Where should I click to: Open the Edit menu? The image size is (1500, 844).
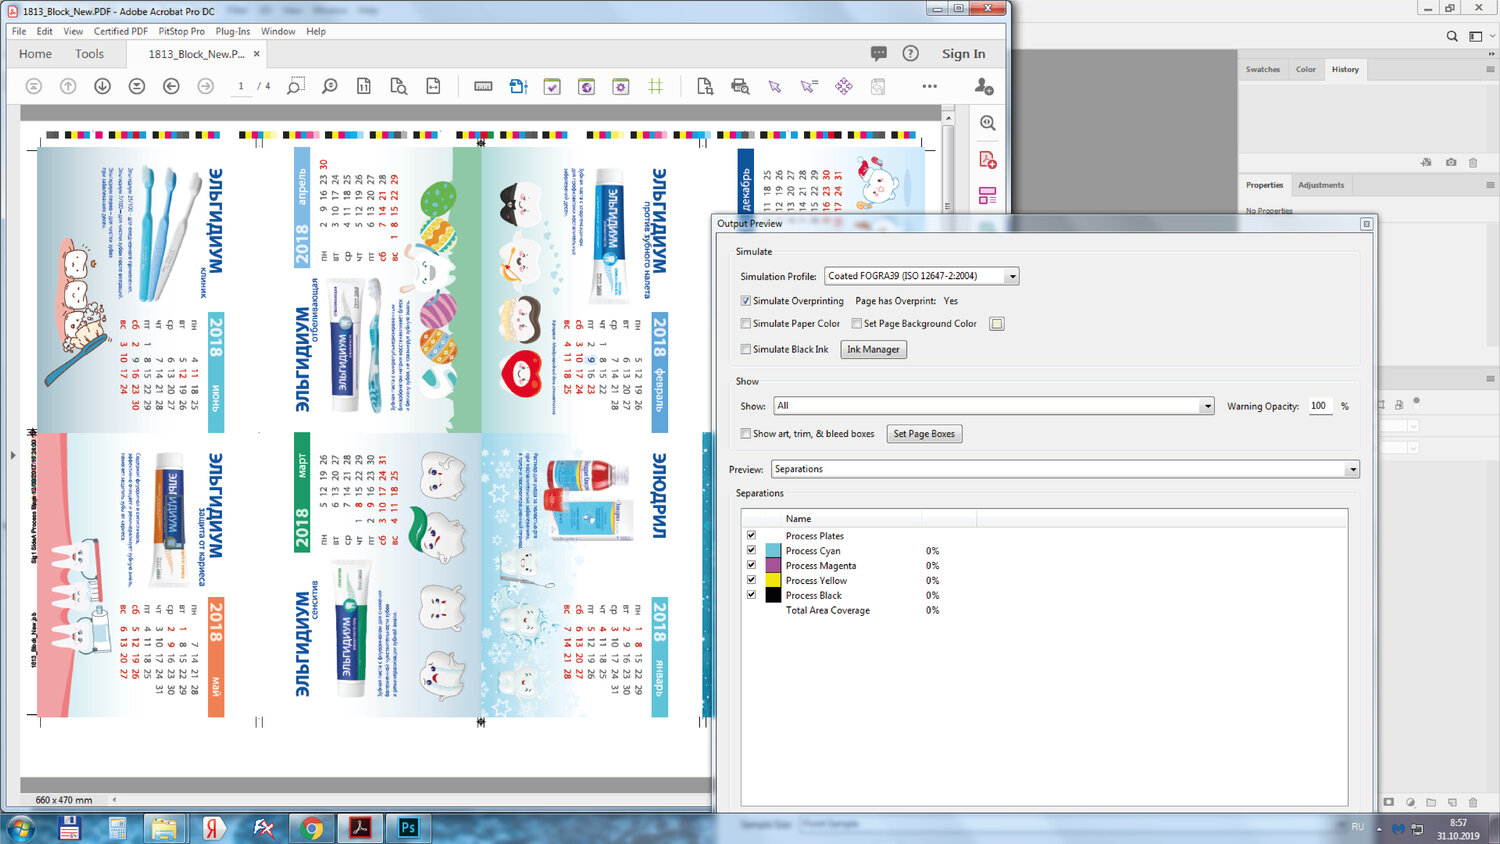pos(45,31)
